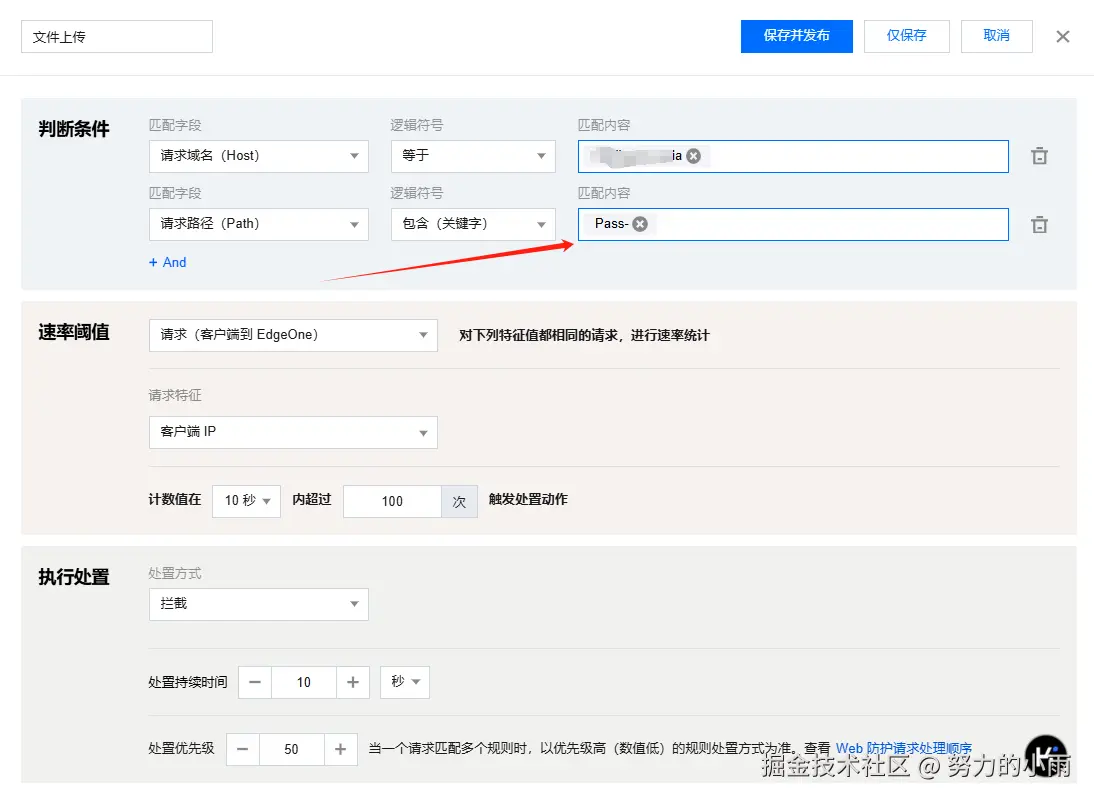Delete the Host condition row with trash icon

pos(1040,156)
